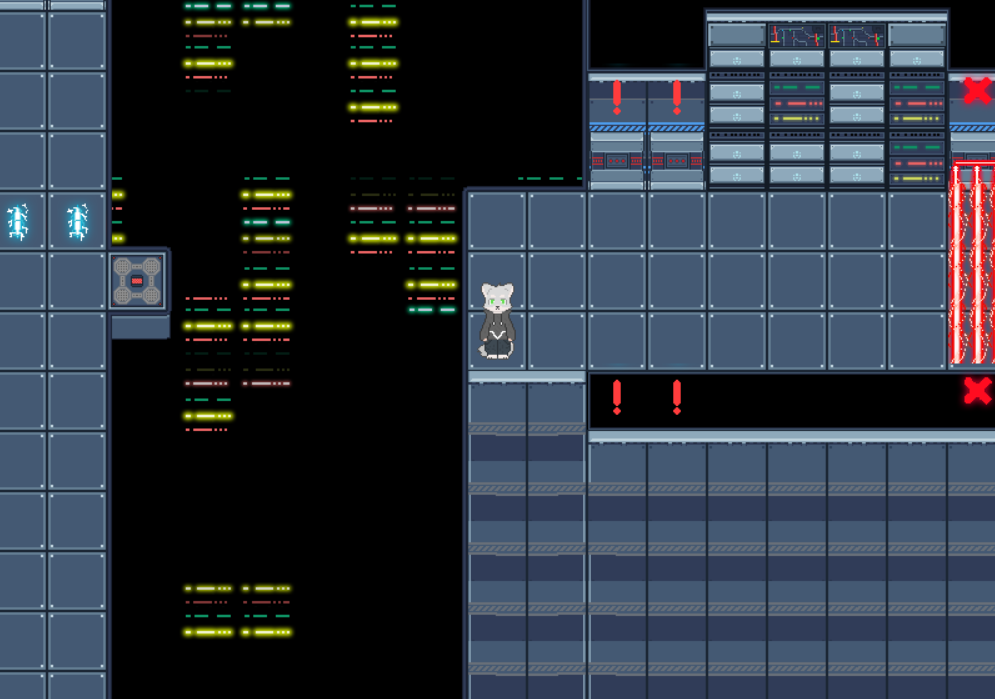The height and width of the screenshot is (699, 995).
Task: Click the left red exclamation mark in lower black strip
Action: coord(617,397)
